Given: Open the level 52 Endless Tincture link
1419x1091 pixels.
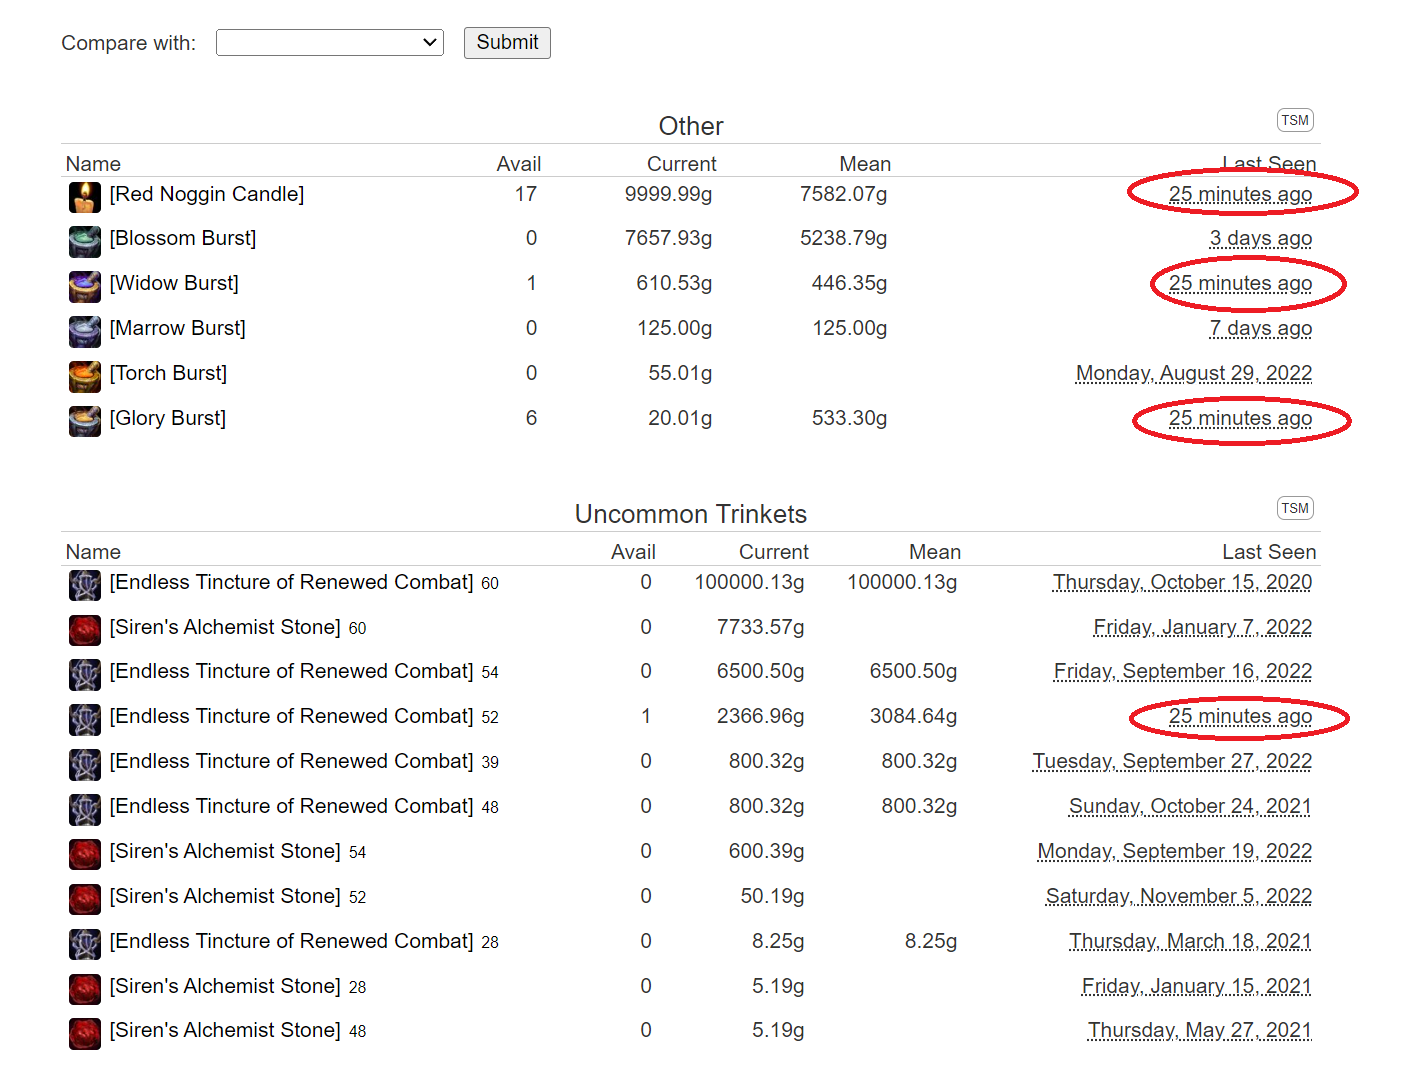Looking at the screenshot, I should click(x=291, y=716).
